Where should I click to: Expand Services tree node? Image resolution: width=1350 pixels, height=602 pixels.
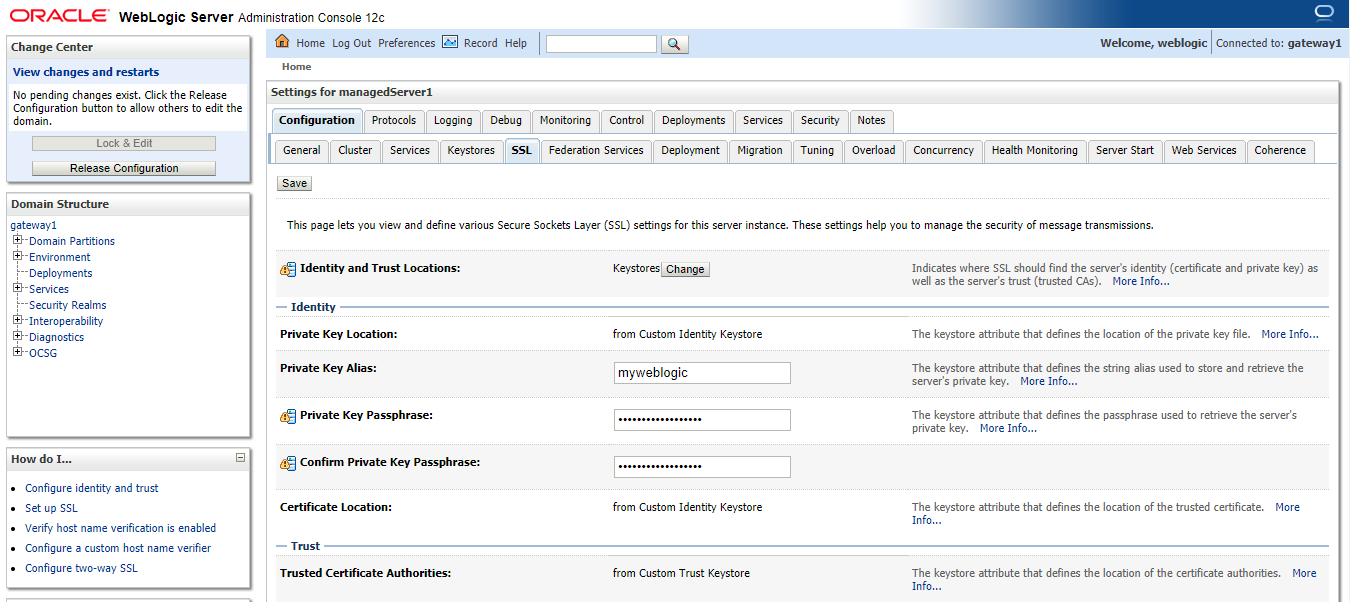pyautogui.click(x=18, y=289)
